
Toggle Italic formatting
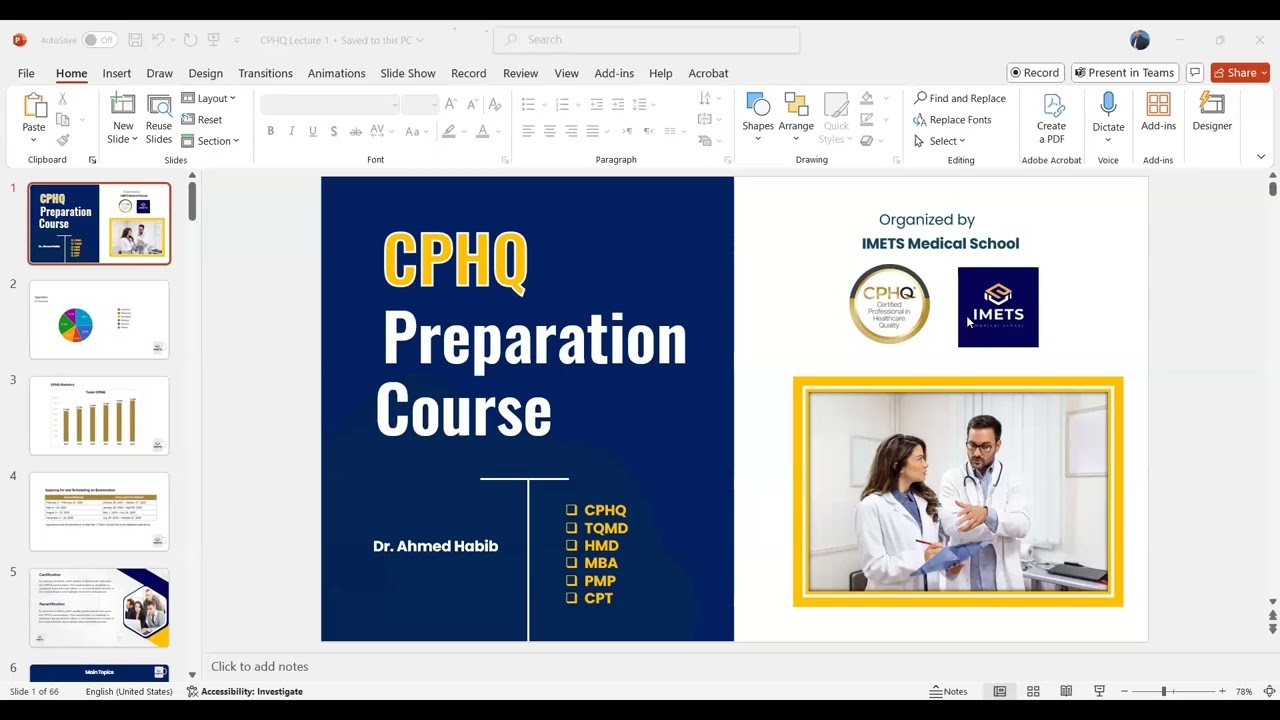pos(291,131)
